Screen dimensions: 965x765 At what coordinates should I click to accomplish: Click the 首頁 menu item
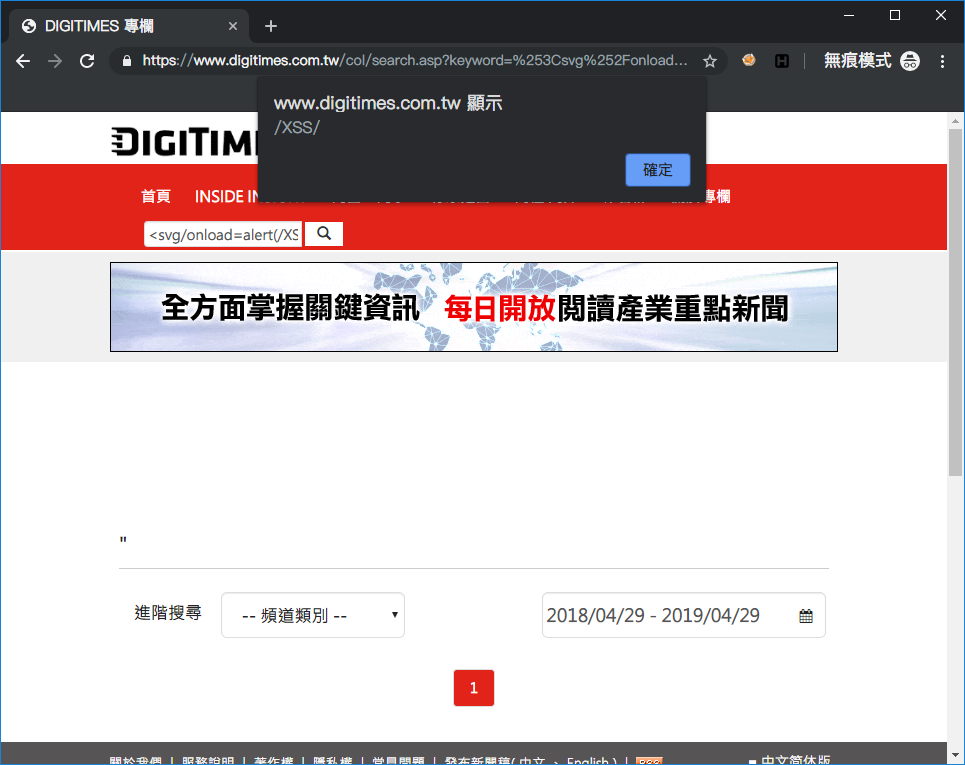(x=155, y=196)
